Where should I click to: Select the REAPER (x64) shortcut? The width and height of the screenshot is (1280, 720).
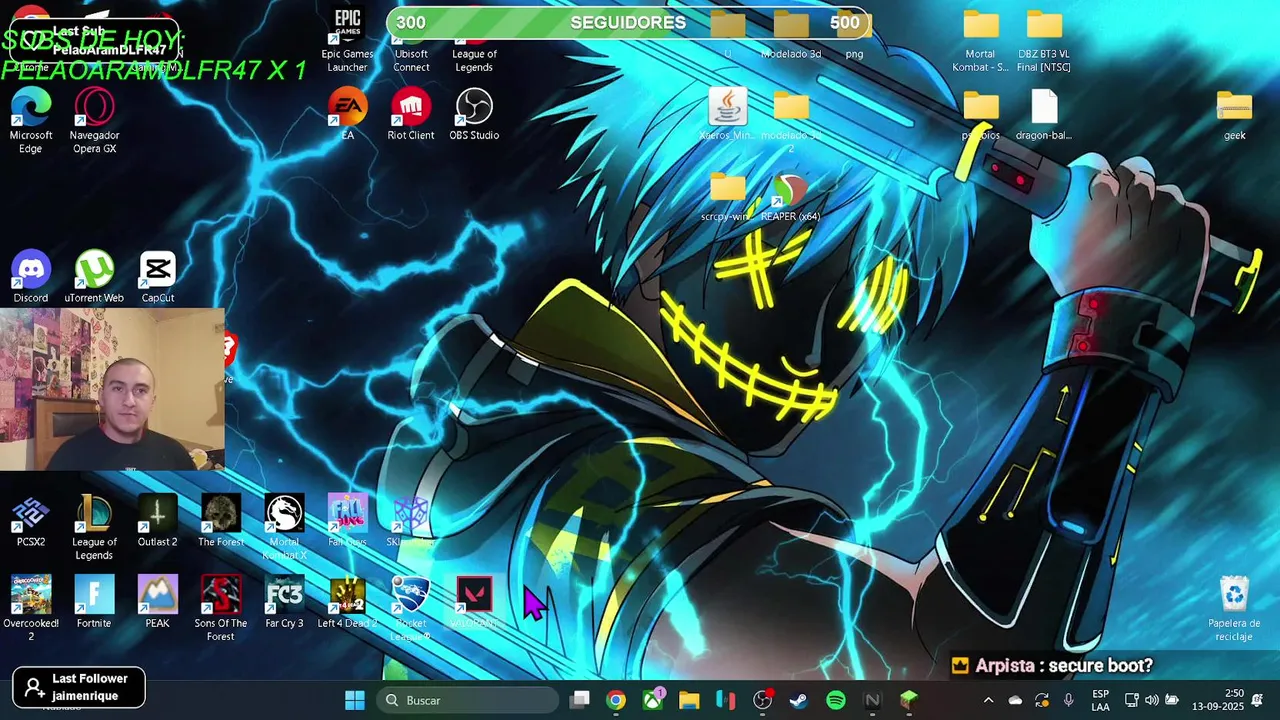click(790, 196)
